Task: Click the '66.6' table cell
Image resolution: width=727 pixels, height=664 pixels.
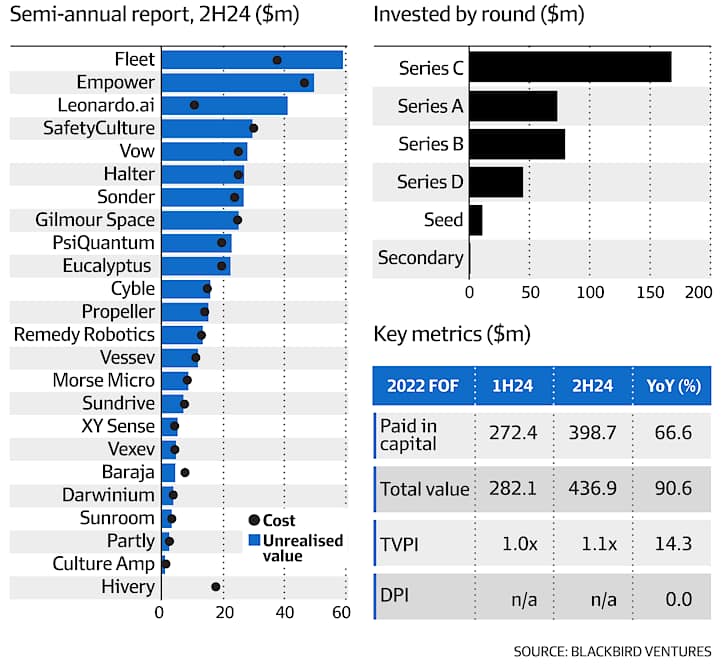Action: click(x=673, y=433)
